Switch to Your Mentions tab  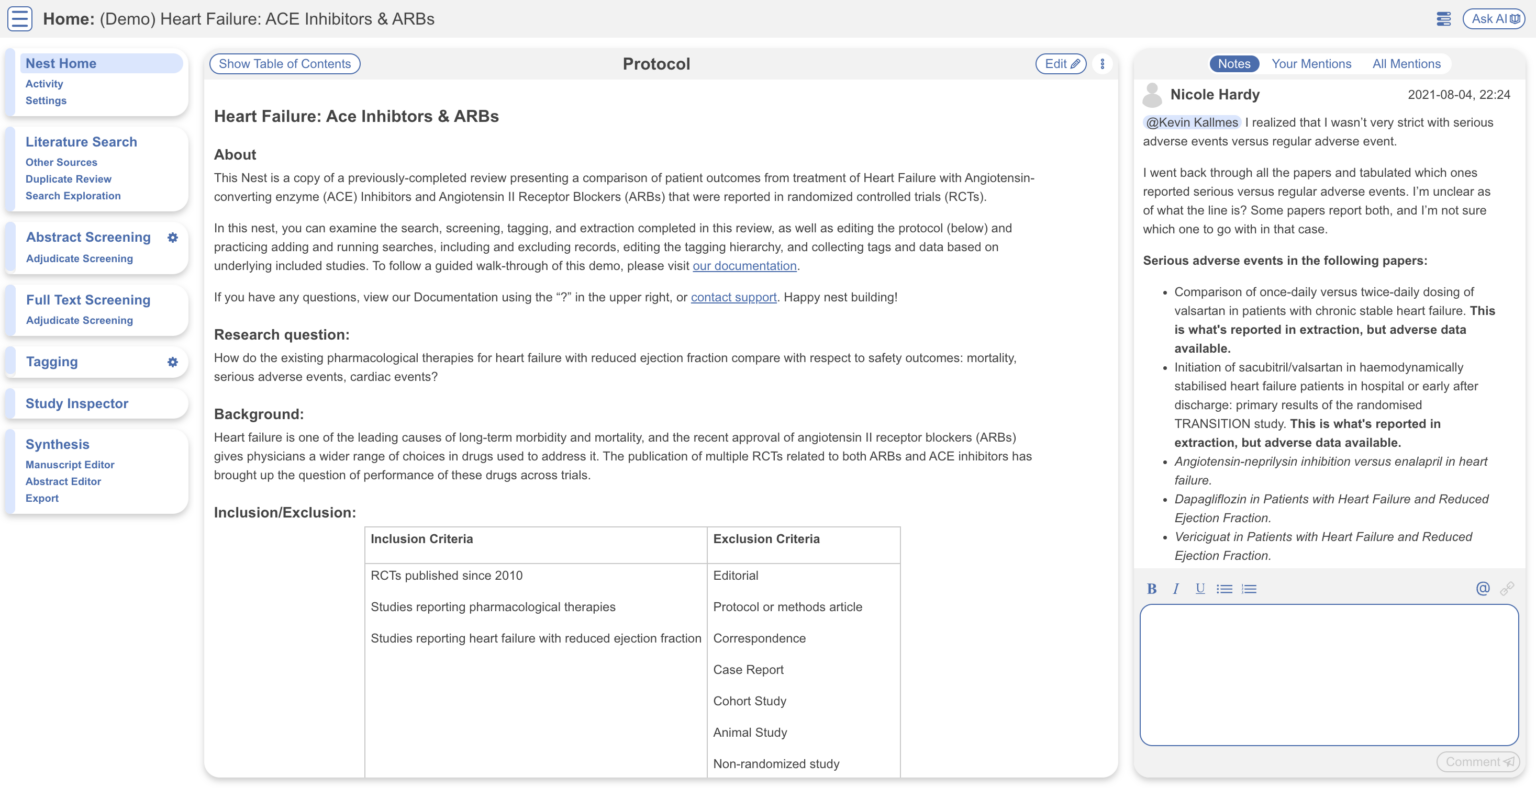tap(1311, 64)
